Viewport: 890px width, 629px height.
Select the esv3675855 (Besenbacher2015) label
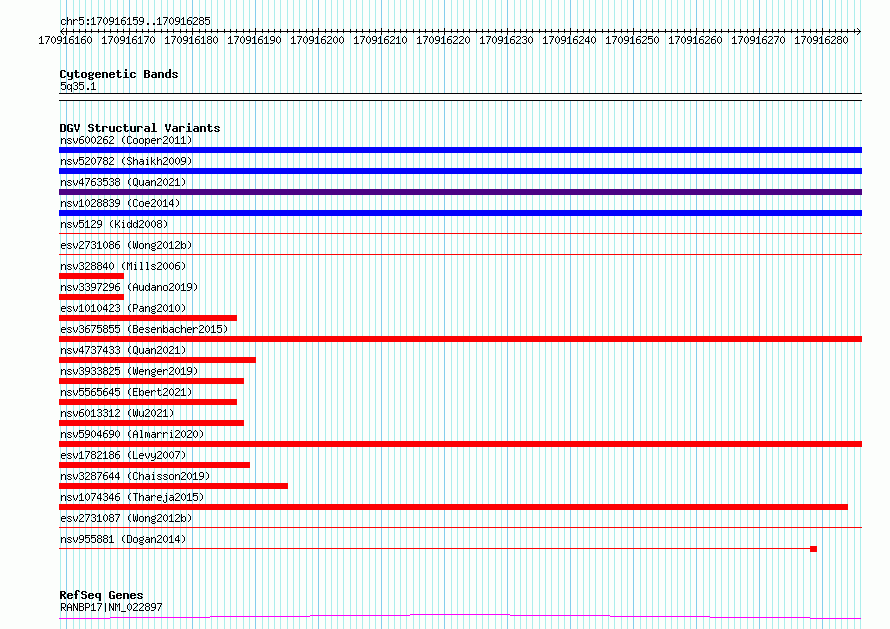pos(144,329)
